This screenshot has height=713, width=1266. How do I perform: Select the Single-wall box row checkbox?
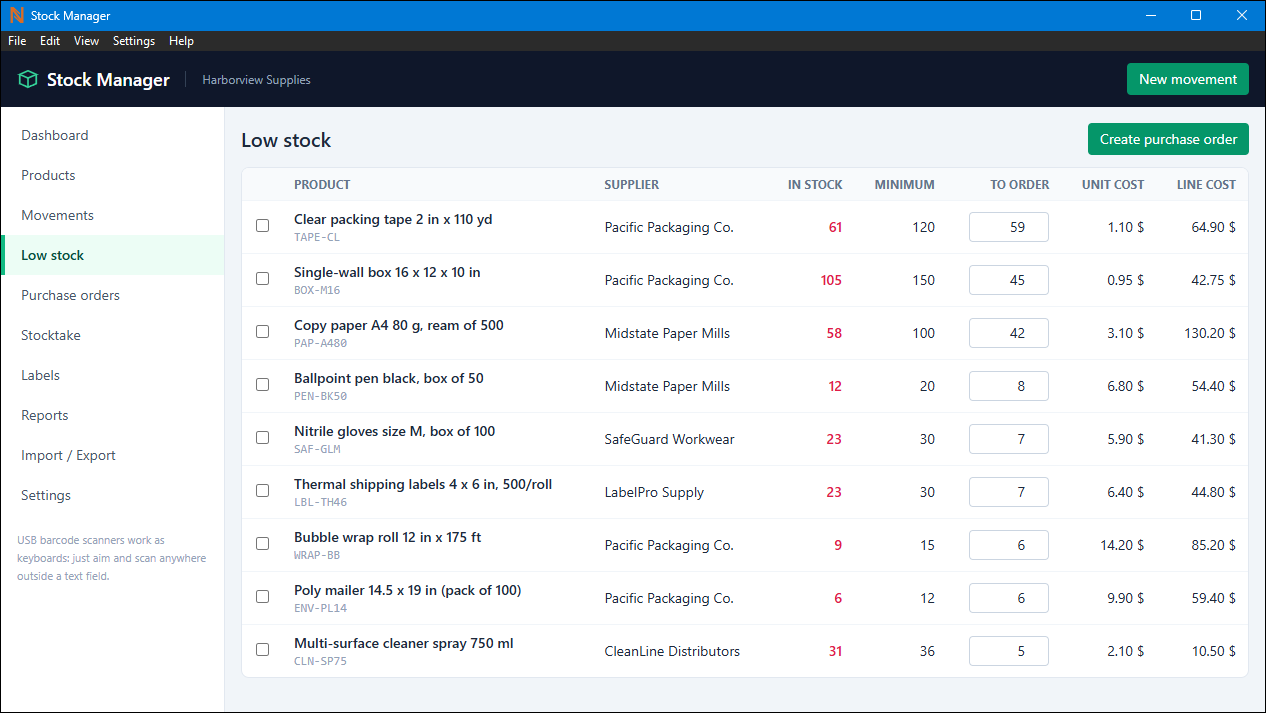(x=263, y=279)
